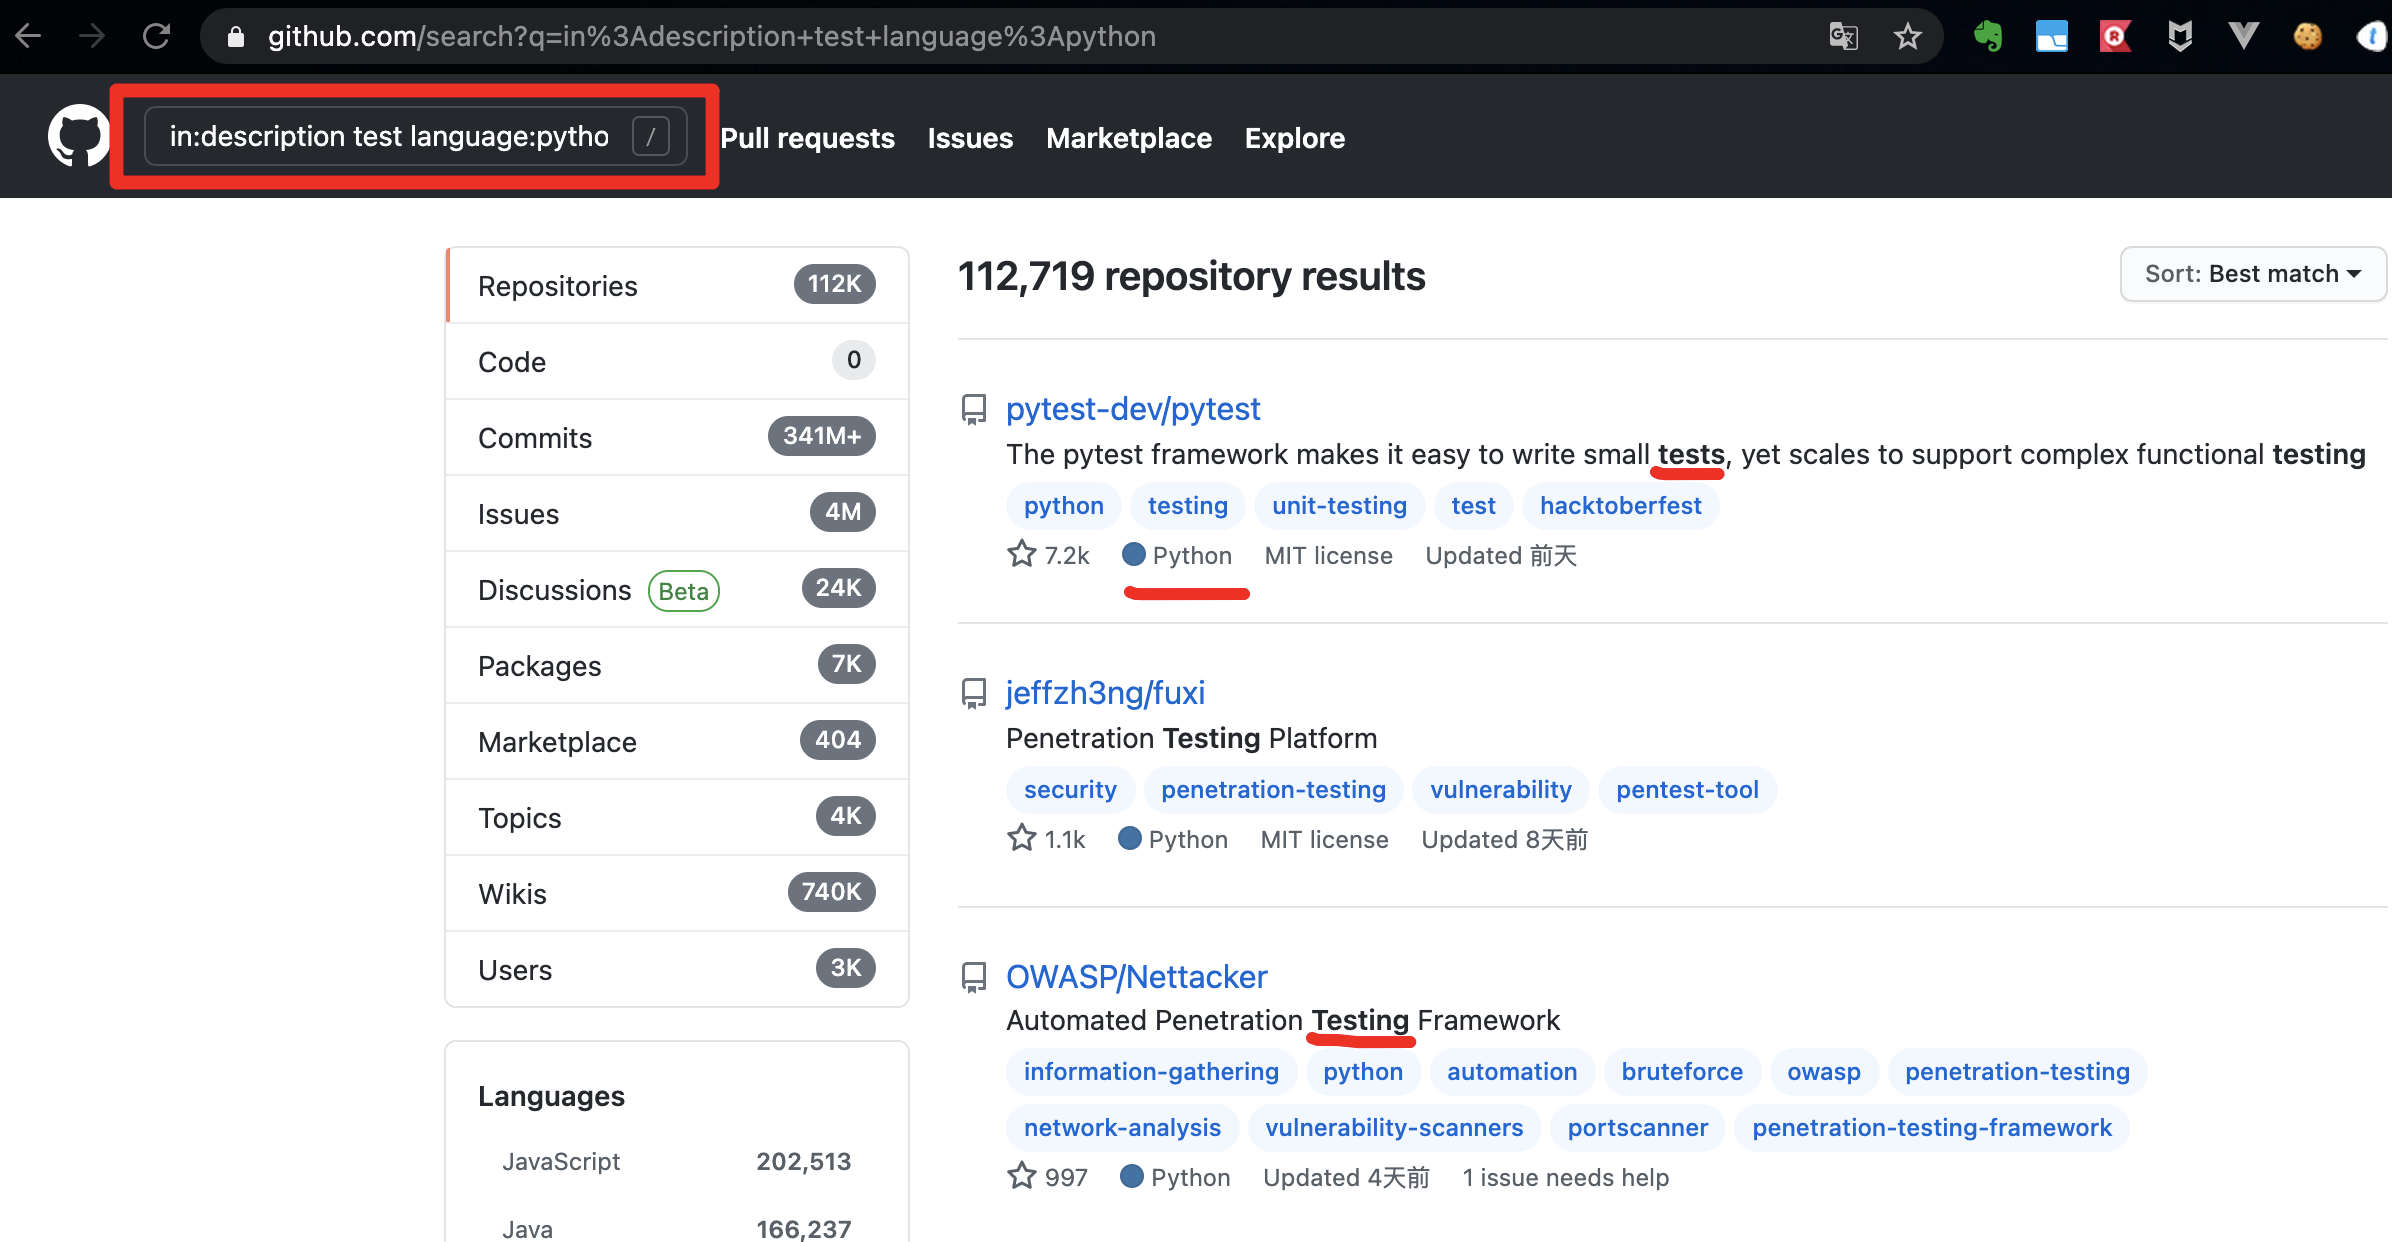Bookmark page with the star icon

[1907, 37]
